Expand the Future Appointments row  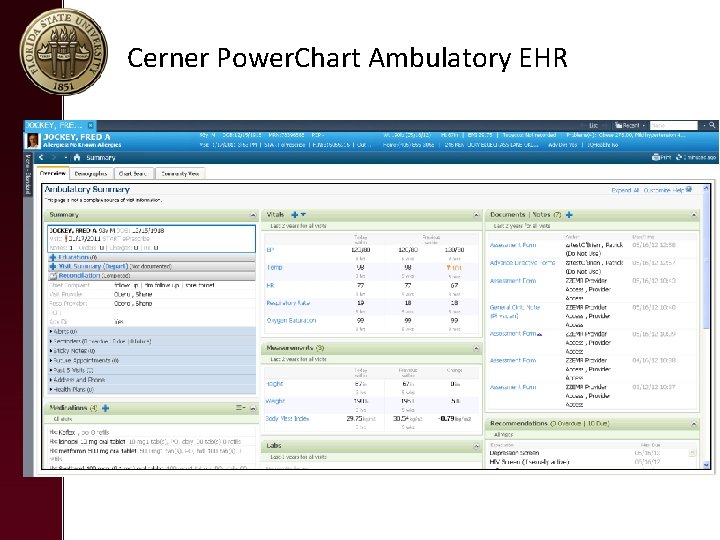(152, 360)
